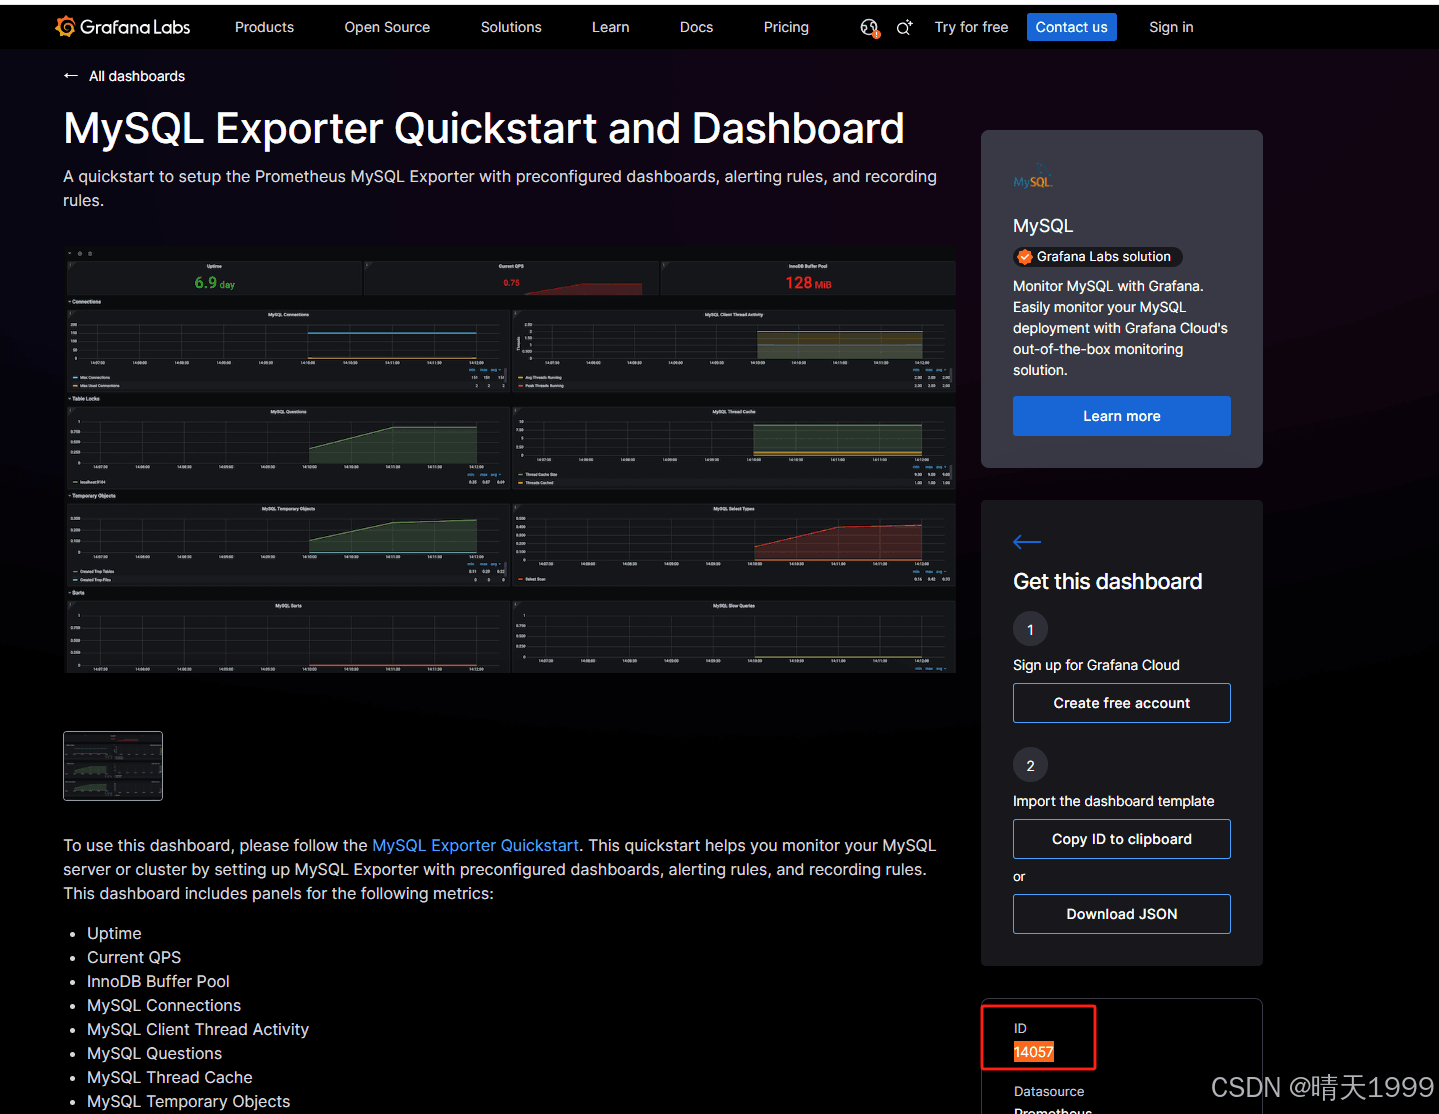The height and width of the screenshot is (1114, 1439).
Task: Click the Current QPS list item
Action: [x=134, y=957]
